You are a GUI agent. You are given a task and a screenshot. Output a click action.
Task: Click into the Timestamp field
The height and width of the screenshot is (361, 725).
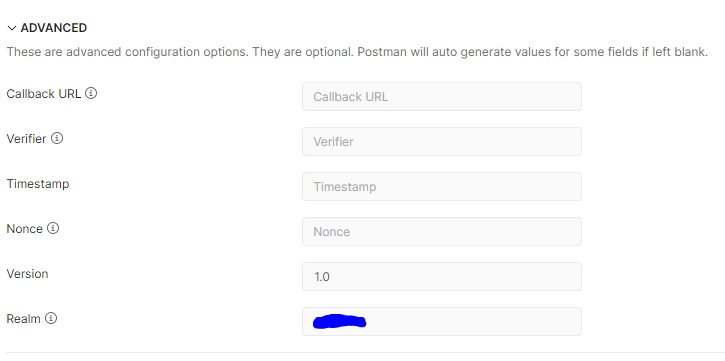click(x=442, y=187)
